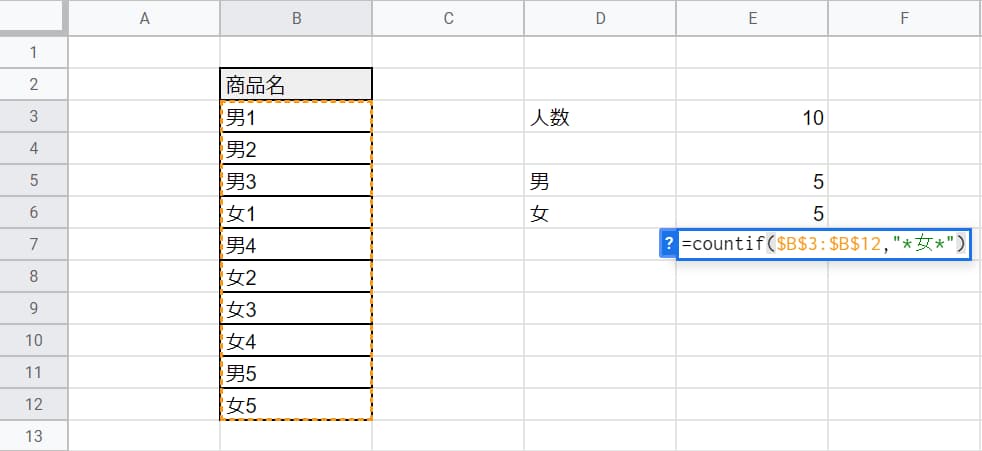Select row 7 header
The image size is (982, 451).
point(34,244)
